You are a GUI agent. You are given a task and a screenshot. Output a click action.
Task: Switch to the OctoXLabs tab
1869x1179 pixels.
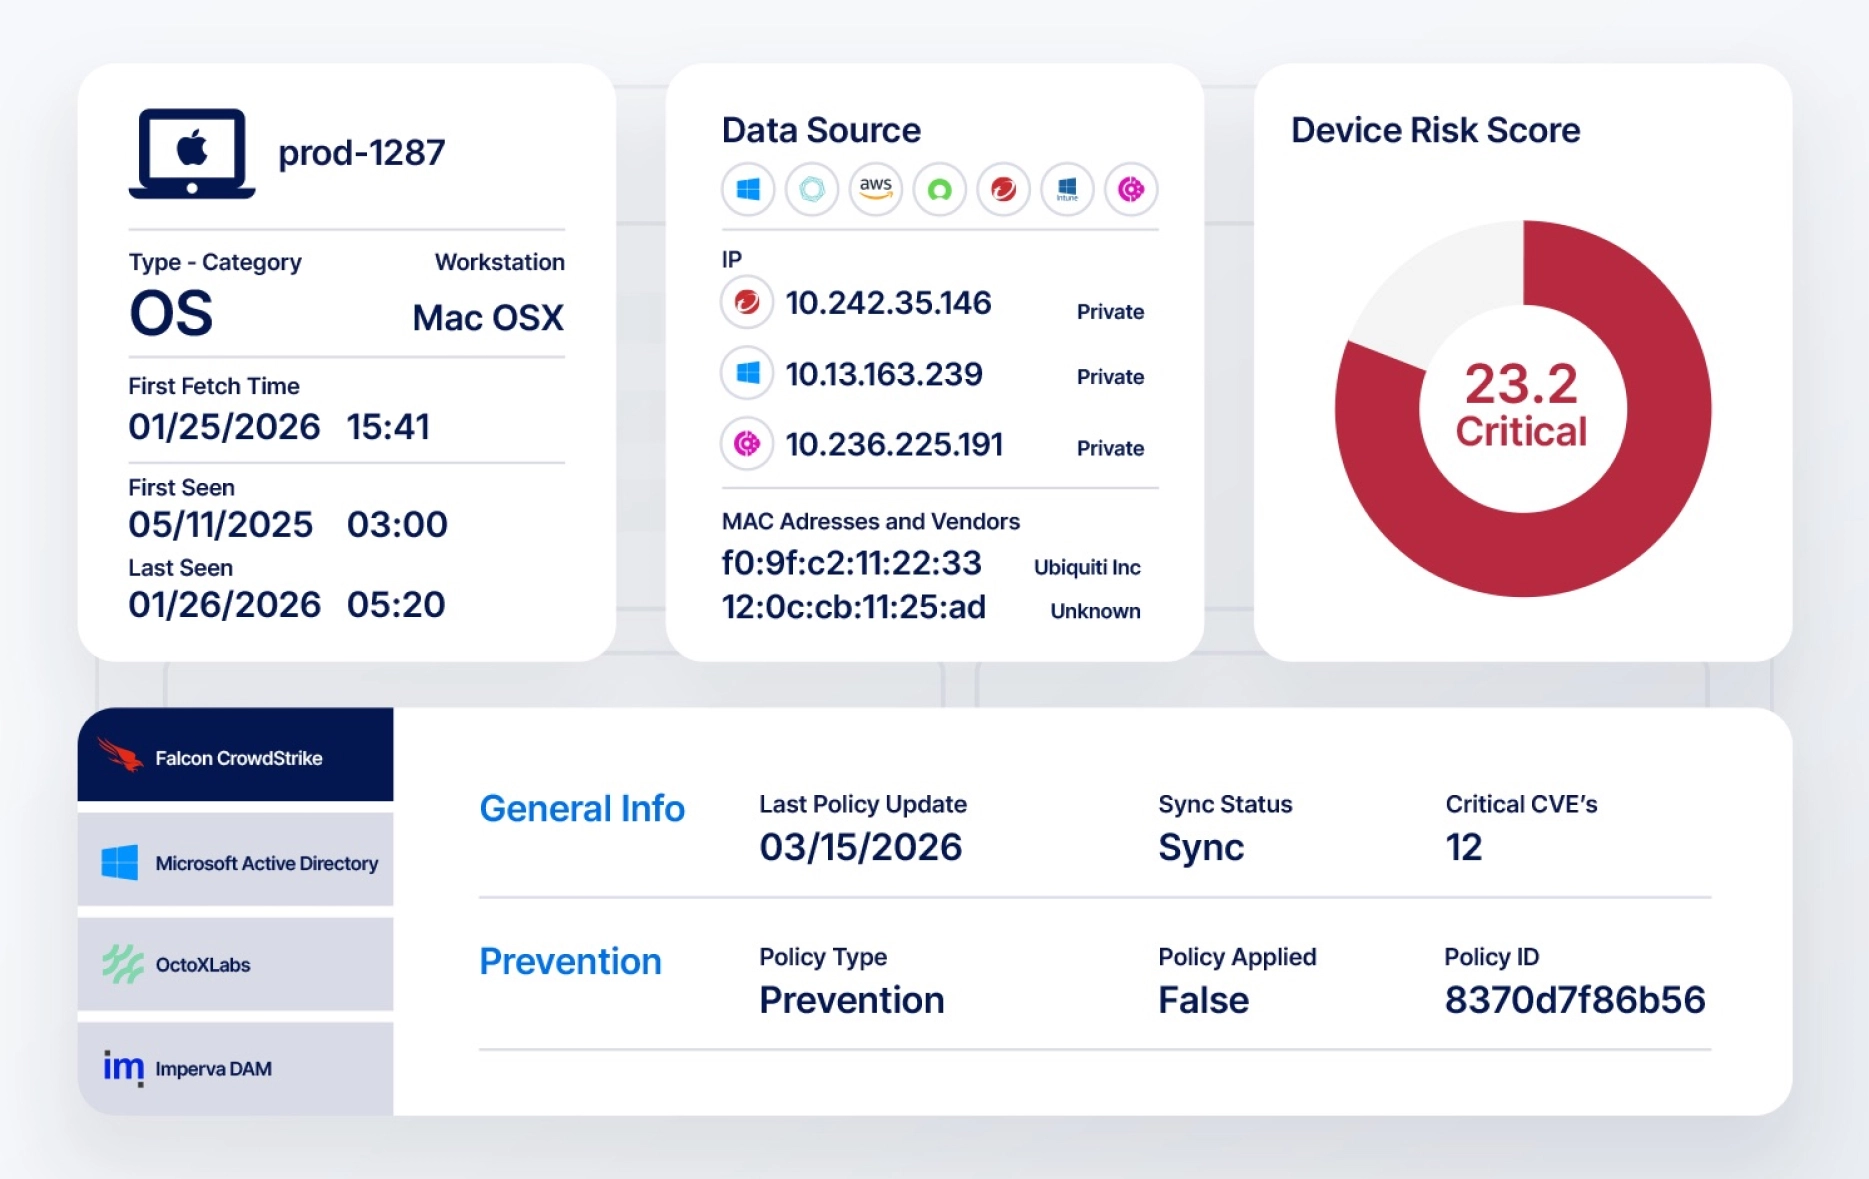[236, 964]
